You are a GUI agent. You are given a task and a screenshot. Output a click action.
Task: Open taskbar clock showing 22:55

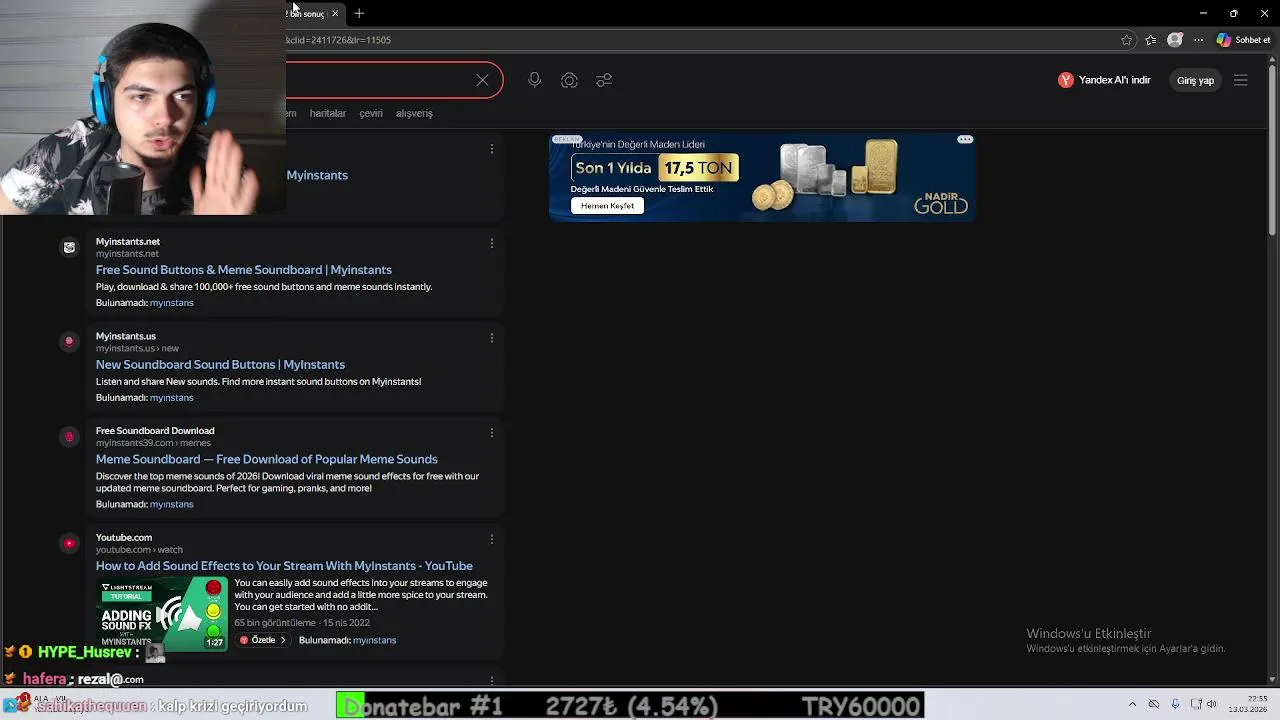click(1249, 704)
